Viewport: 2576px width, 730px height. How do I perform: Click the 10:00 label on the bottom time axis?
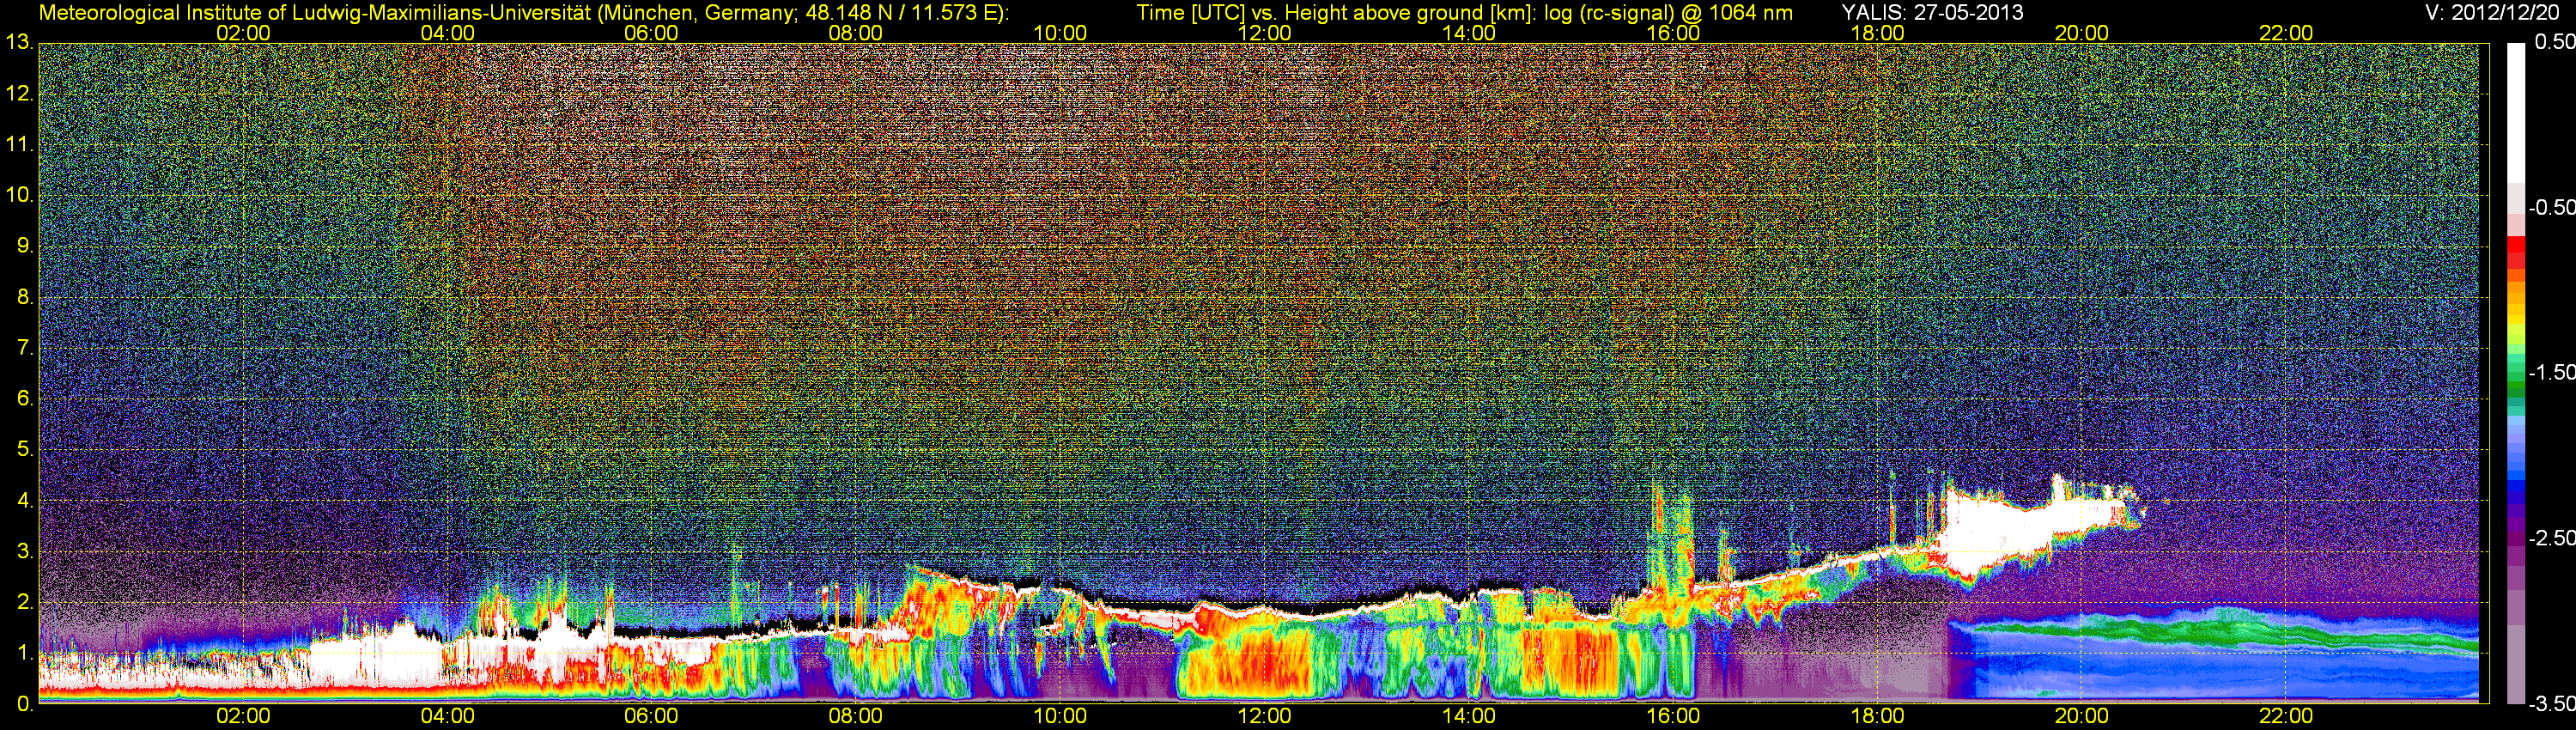click(1060, 716)
